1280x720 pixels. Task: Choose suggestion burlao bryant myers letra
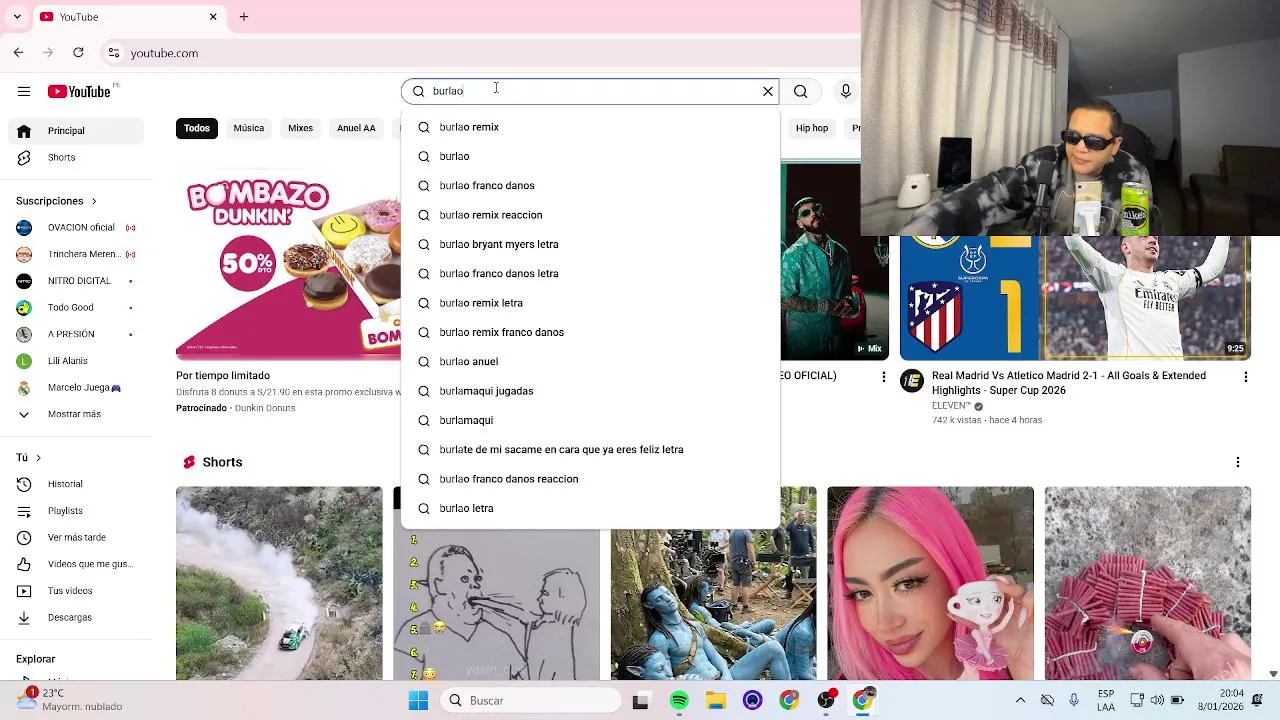click(590, 244)
